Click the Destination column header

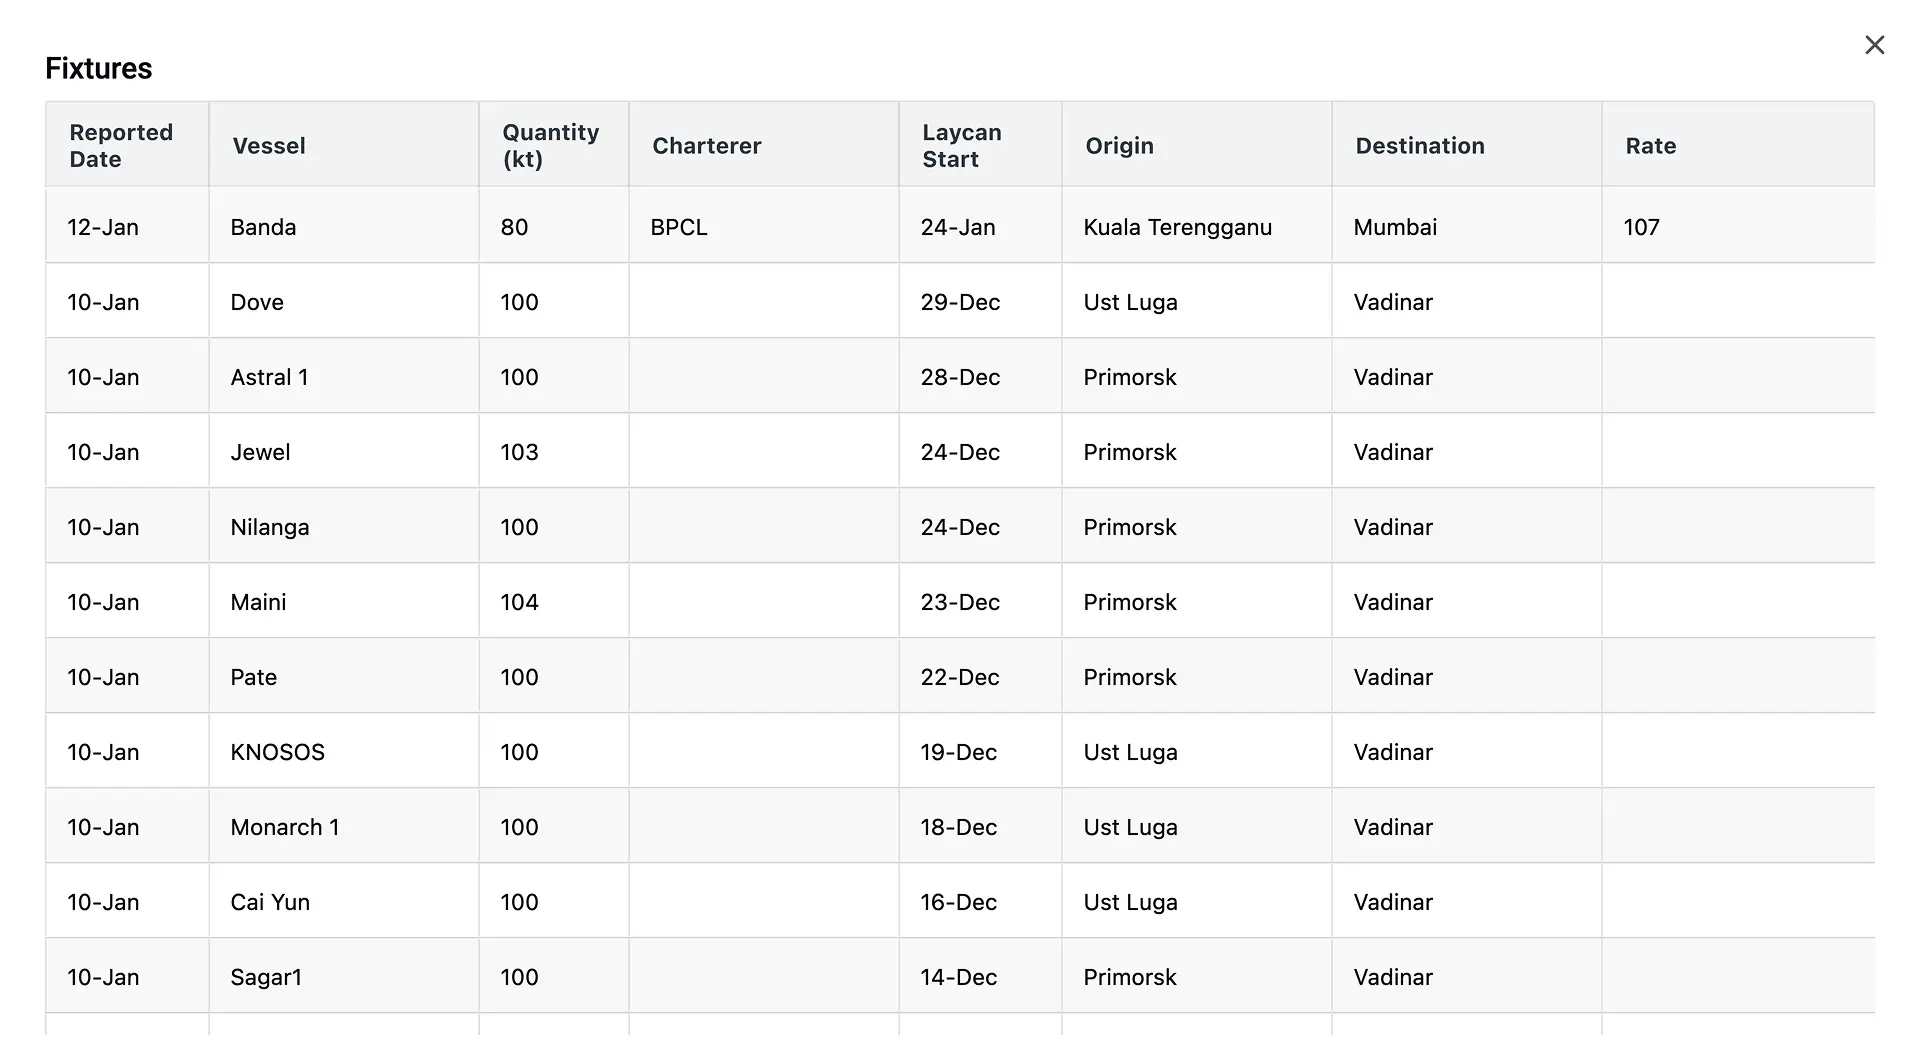[x=1420, y=144]
